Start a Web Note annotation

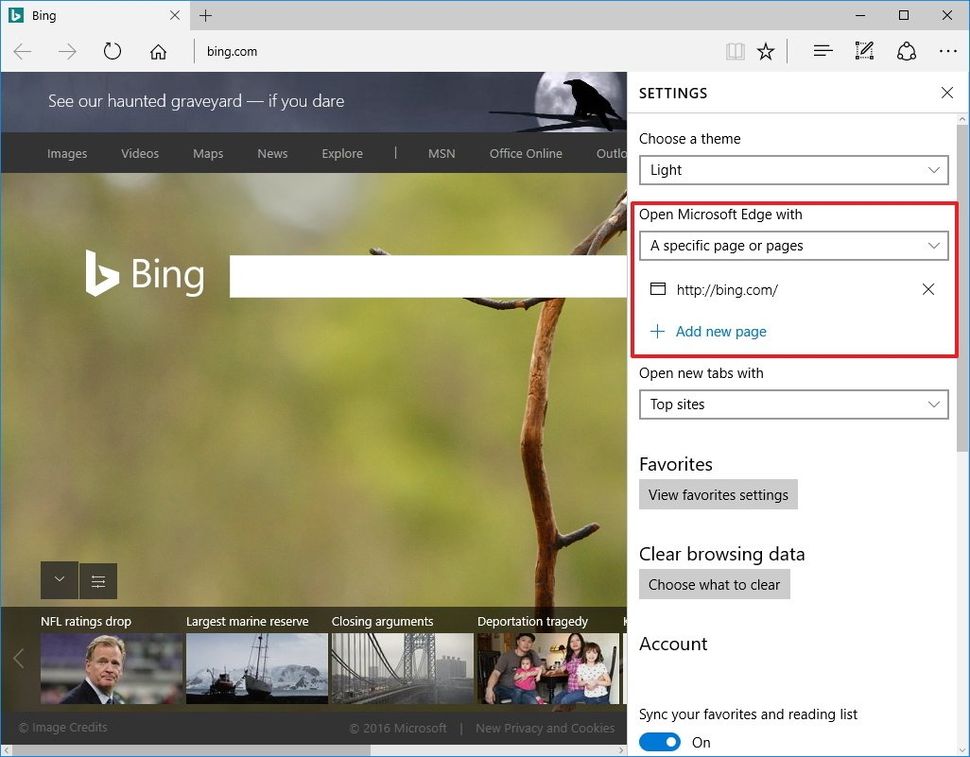[x=863, y=50]
